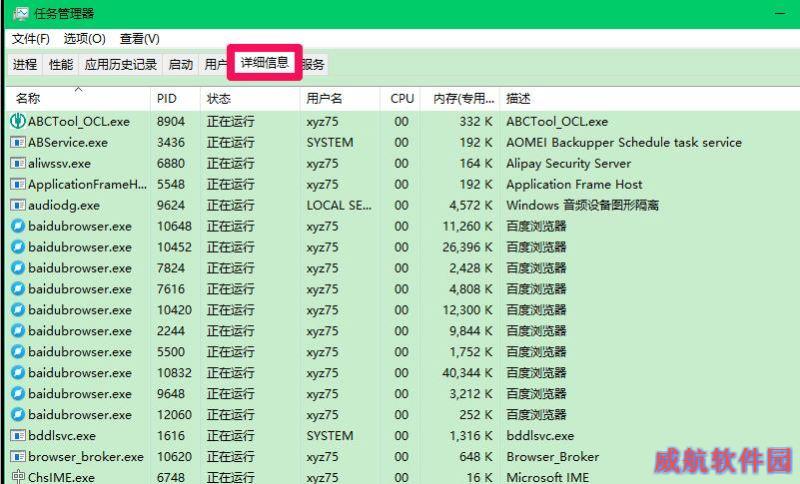This screenshot has height=484, width=800.
Task: Sort by the CPU column header
Action: click(402, 98)
